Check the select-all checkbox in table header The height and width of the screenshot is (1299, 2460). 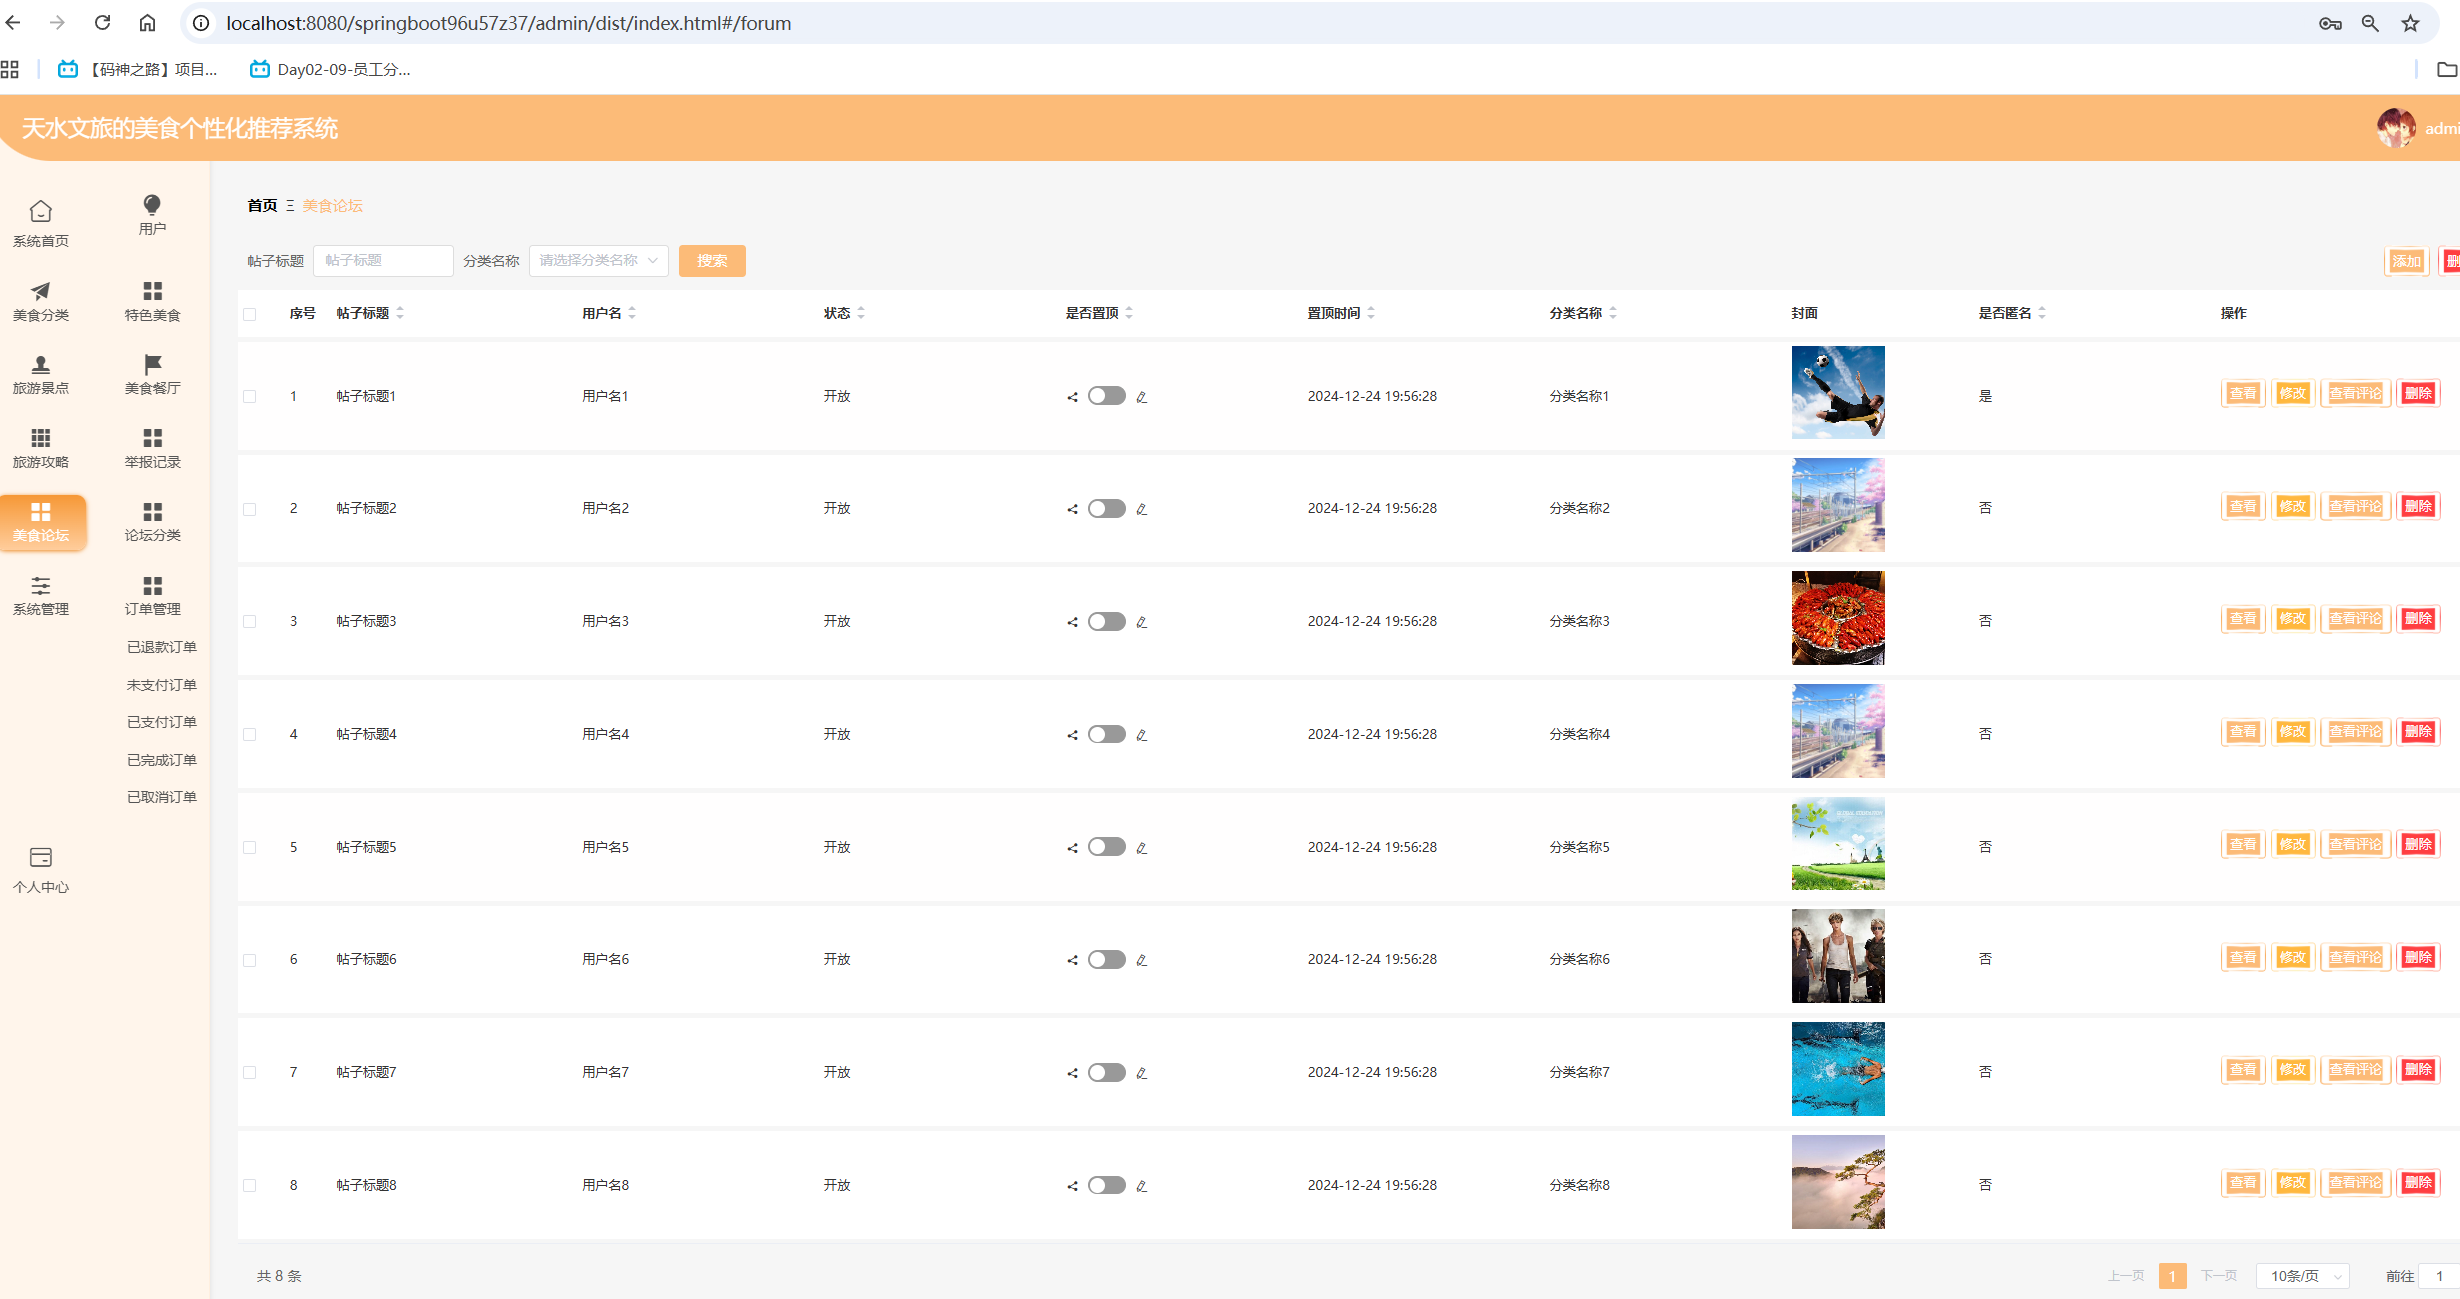point(250,314)
